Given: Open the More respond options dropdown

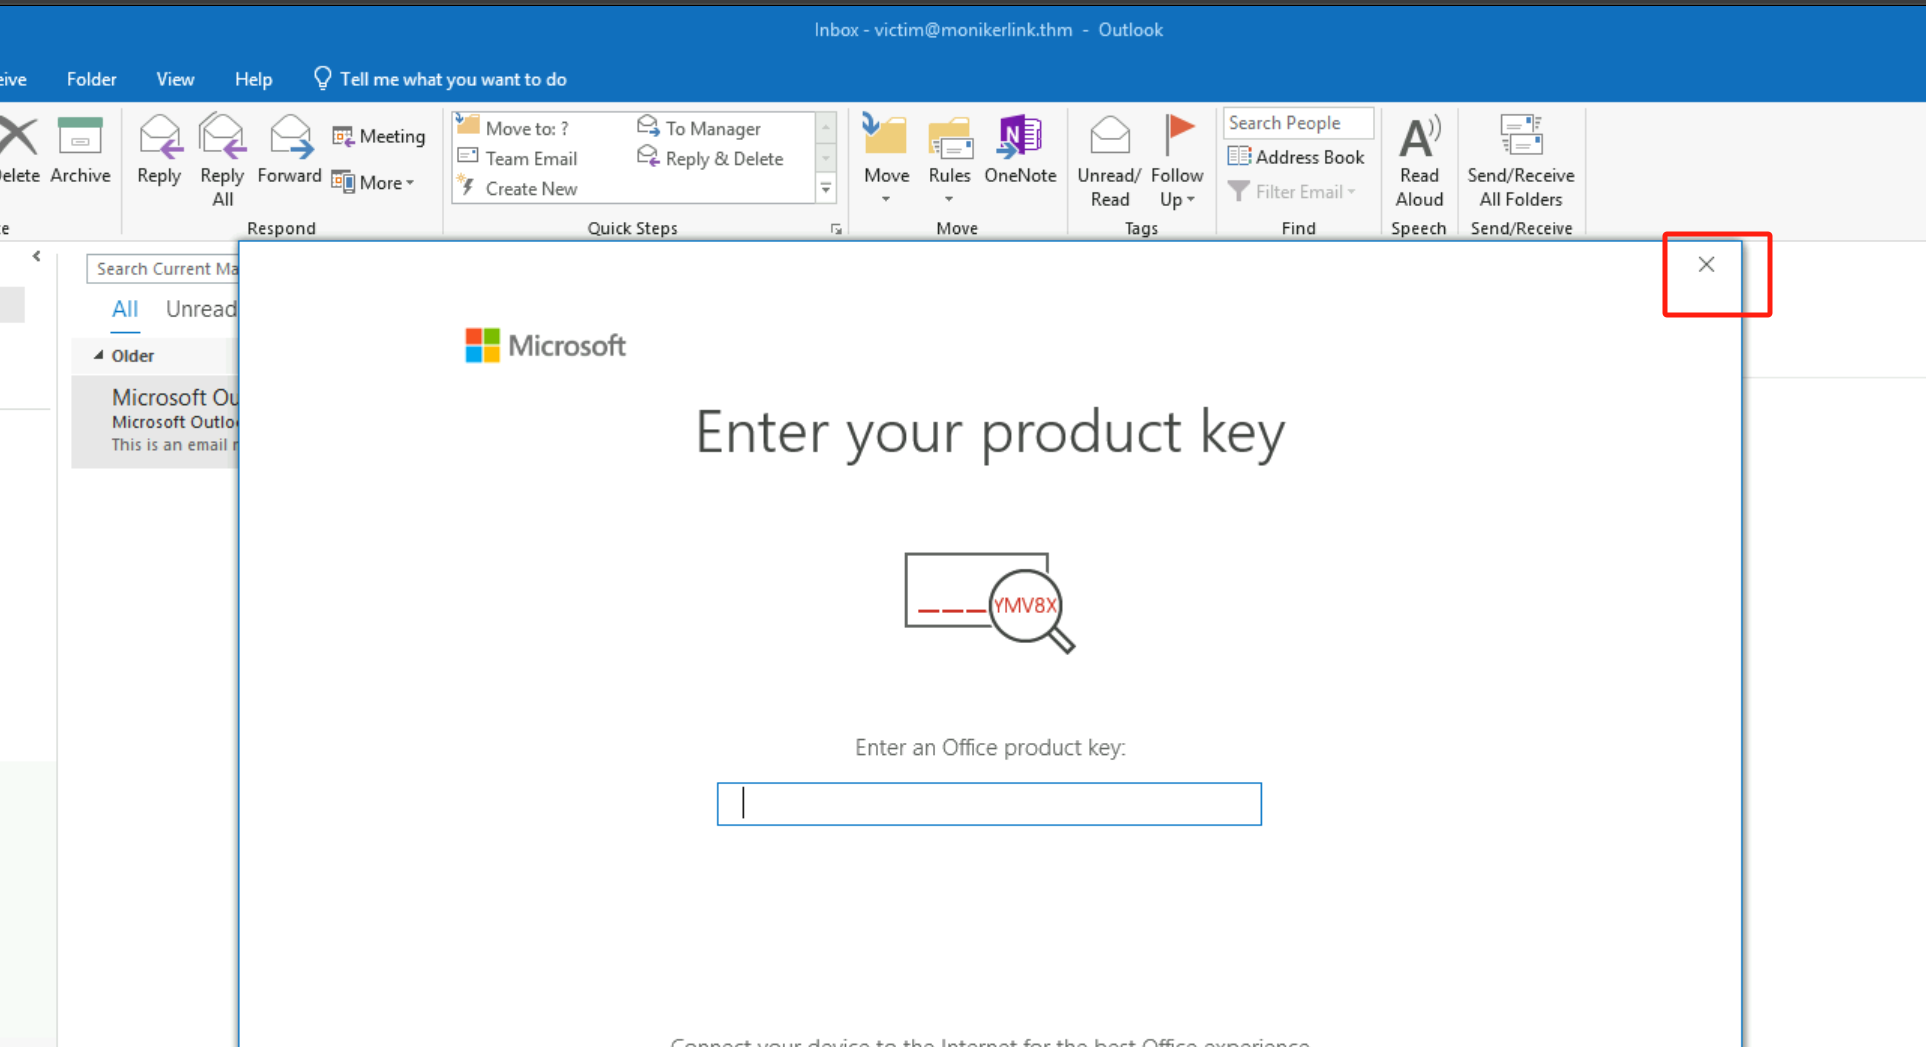Looking at the screenshot, I should [373, 182].
